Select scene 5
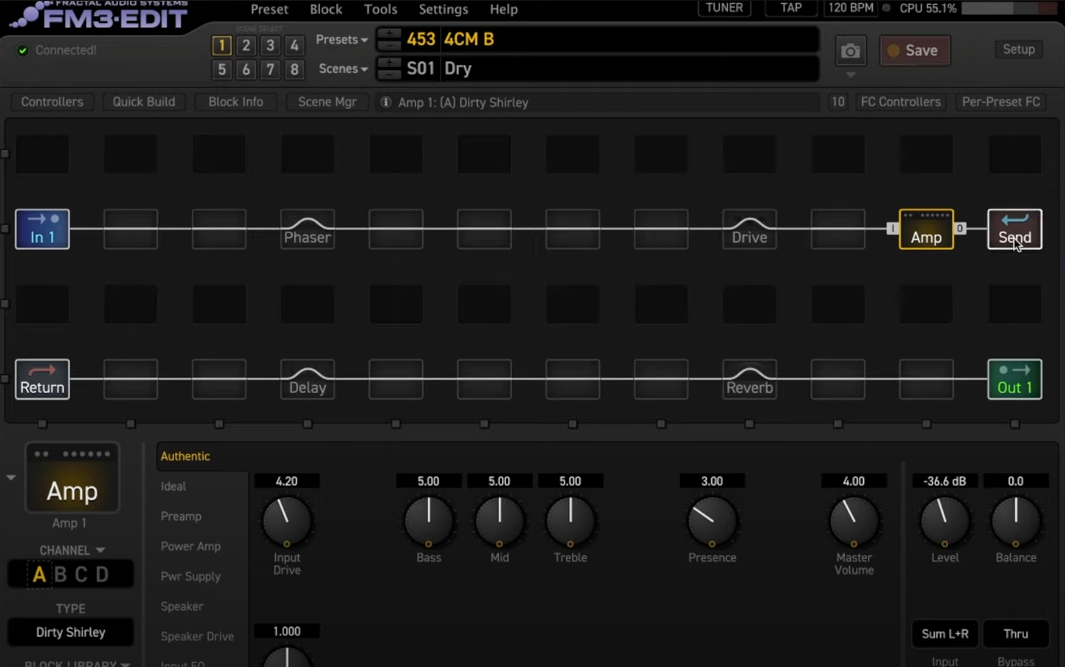 pyautogui.click(x=221, y=69)
